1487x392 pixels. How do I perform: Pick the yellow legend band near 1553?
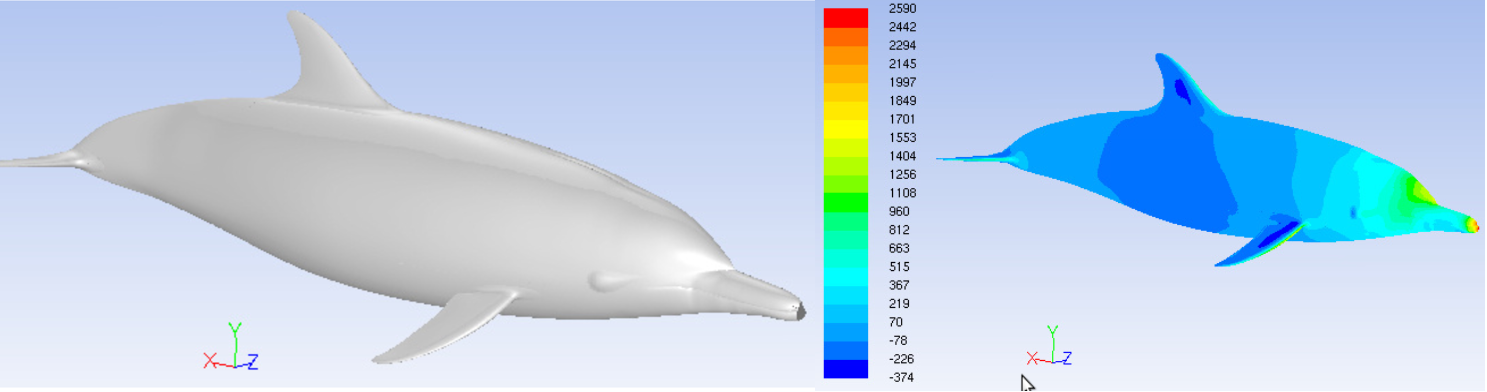[x=845, y=129]
